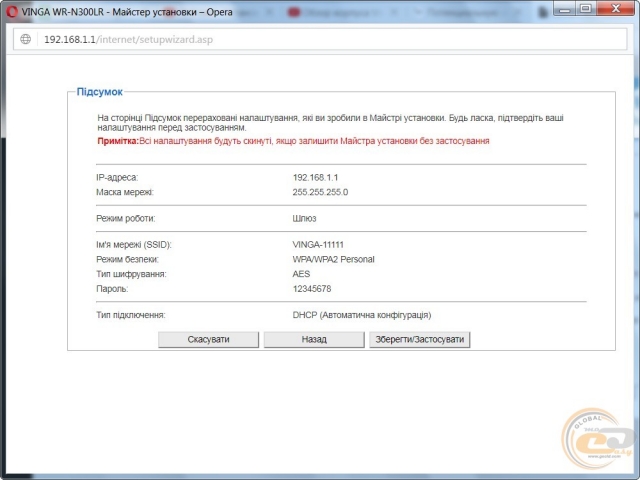640x480 pixels.
Task: Click the Ім'я мережі (SSID) label
Action: pyautogui.click(x=134, y=244)
